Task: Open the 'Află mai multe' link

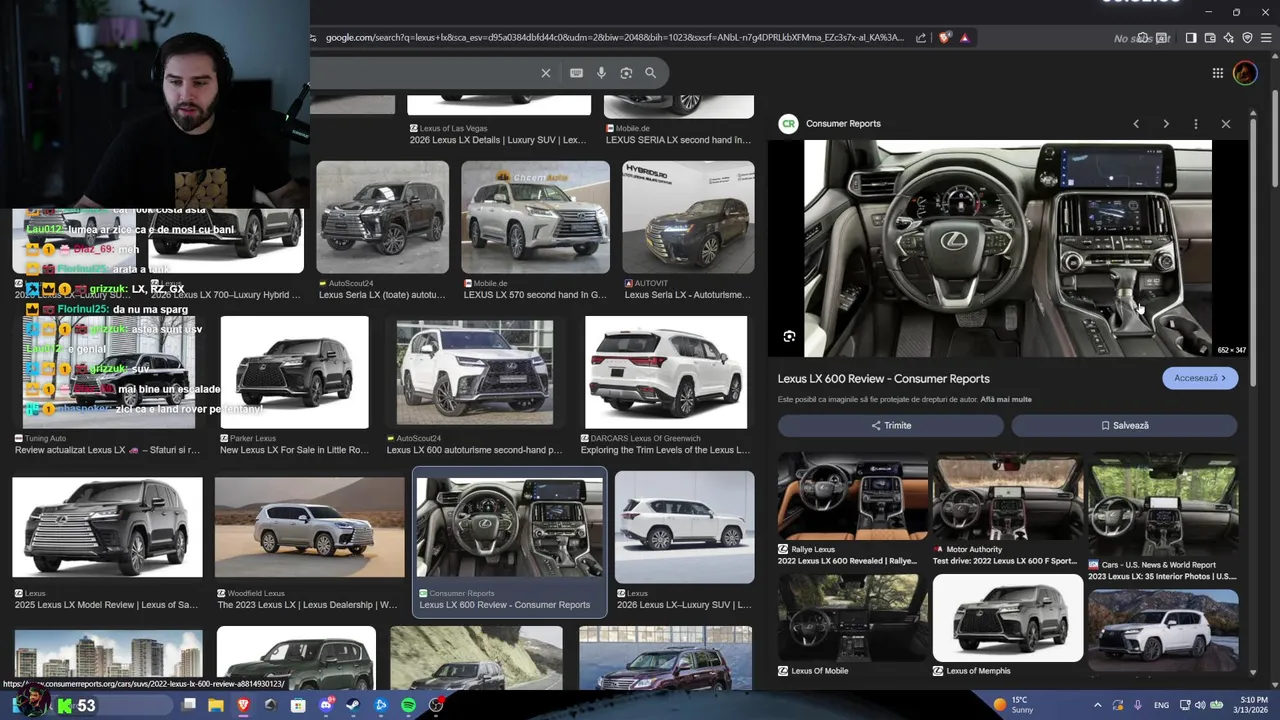Action: click(x=1006, y=400)
